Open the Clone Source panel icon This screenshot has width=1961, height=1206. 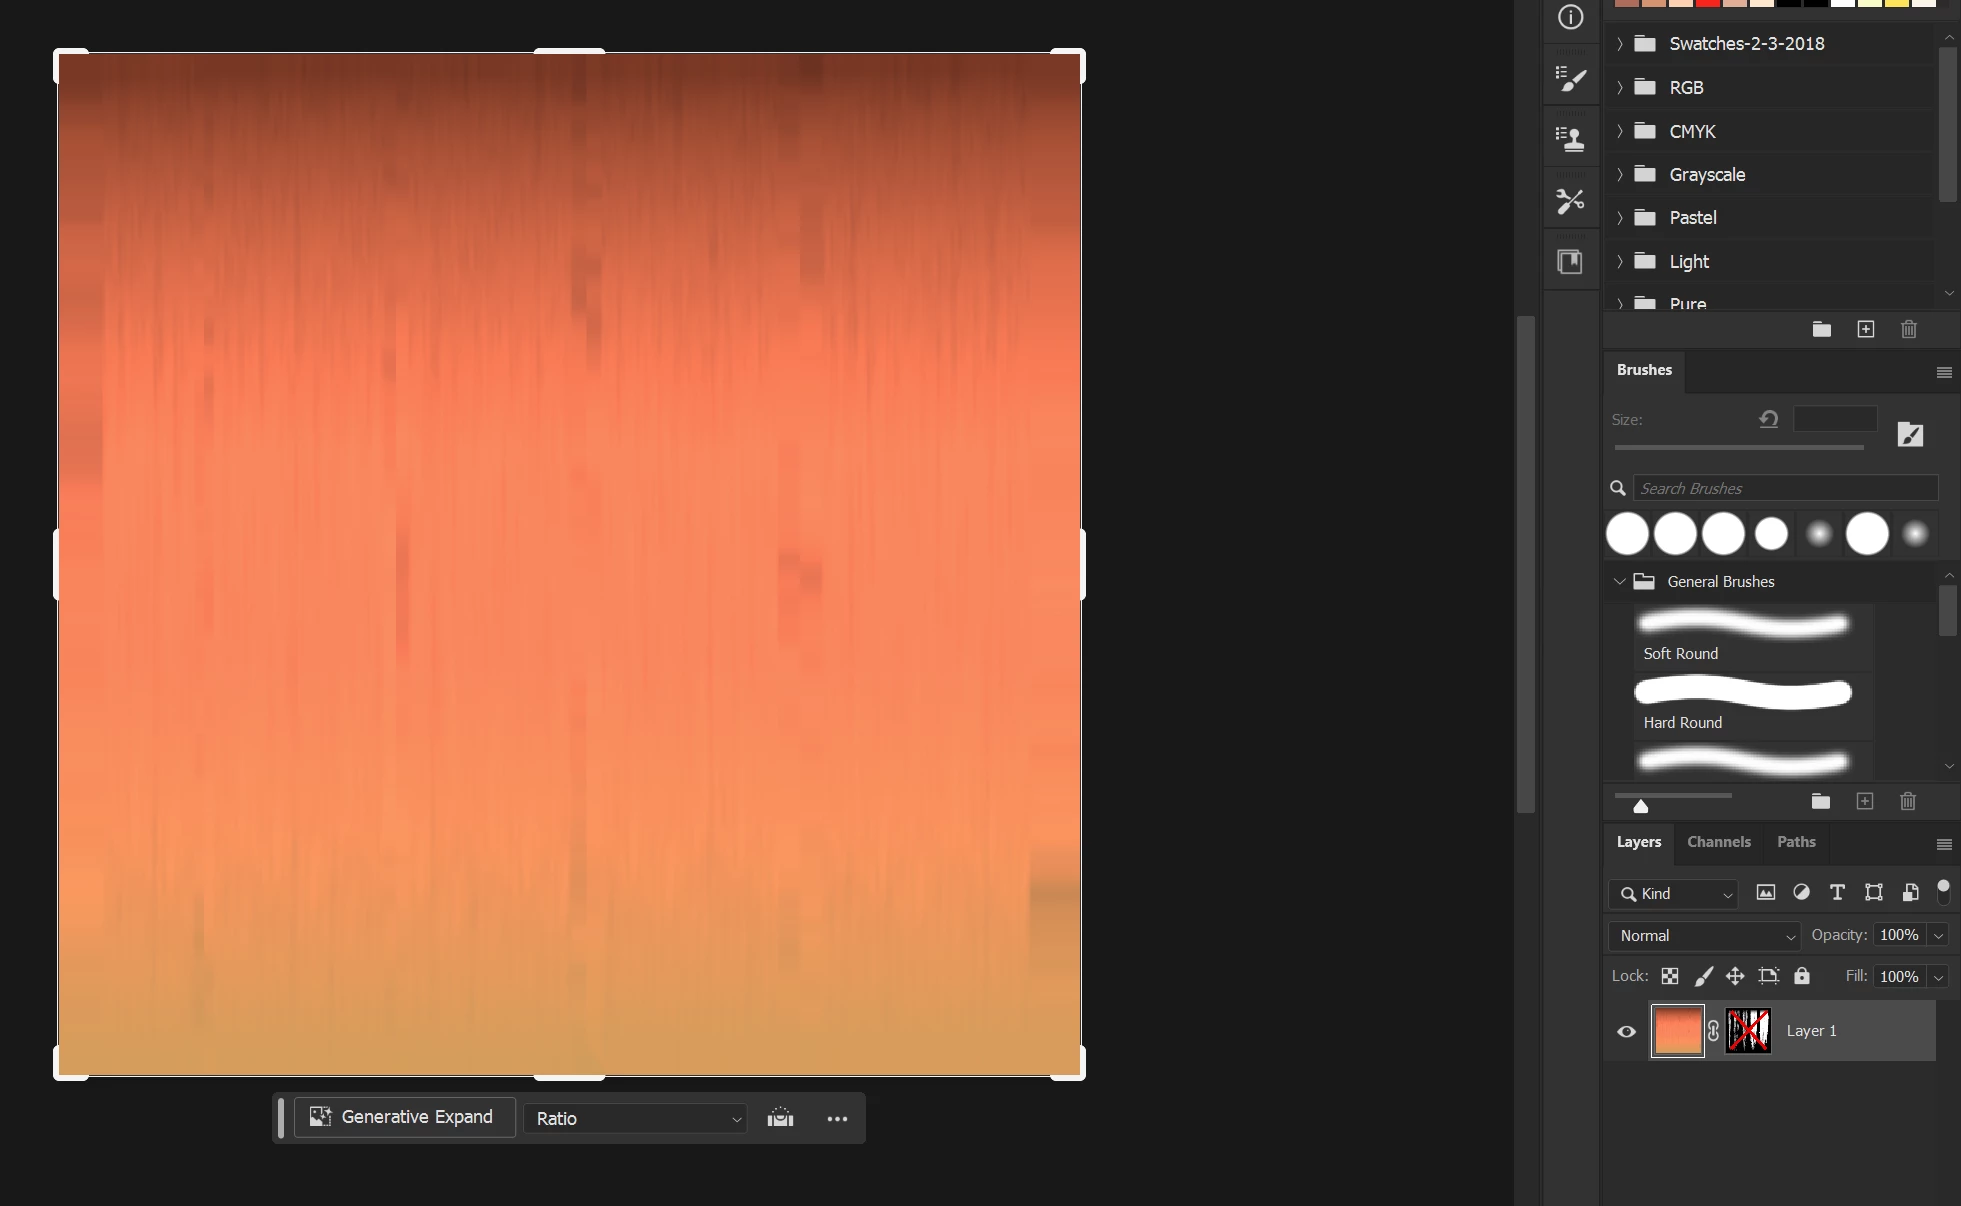coord(1571,139)
